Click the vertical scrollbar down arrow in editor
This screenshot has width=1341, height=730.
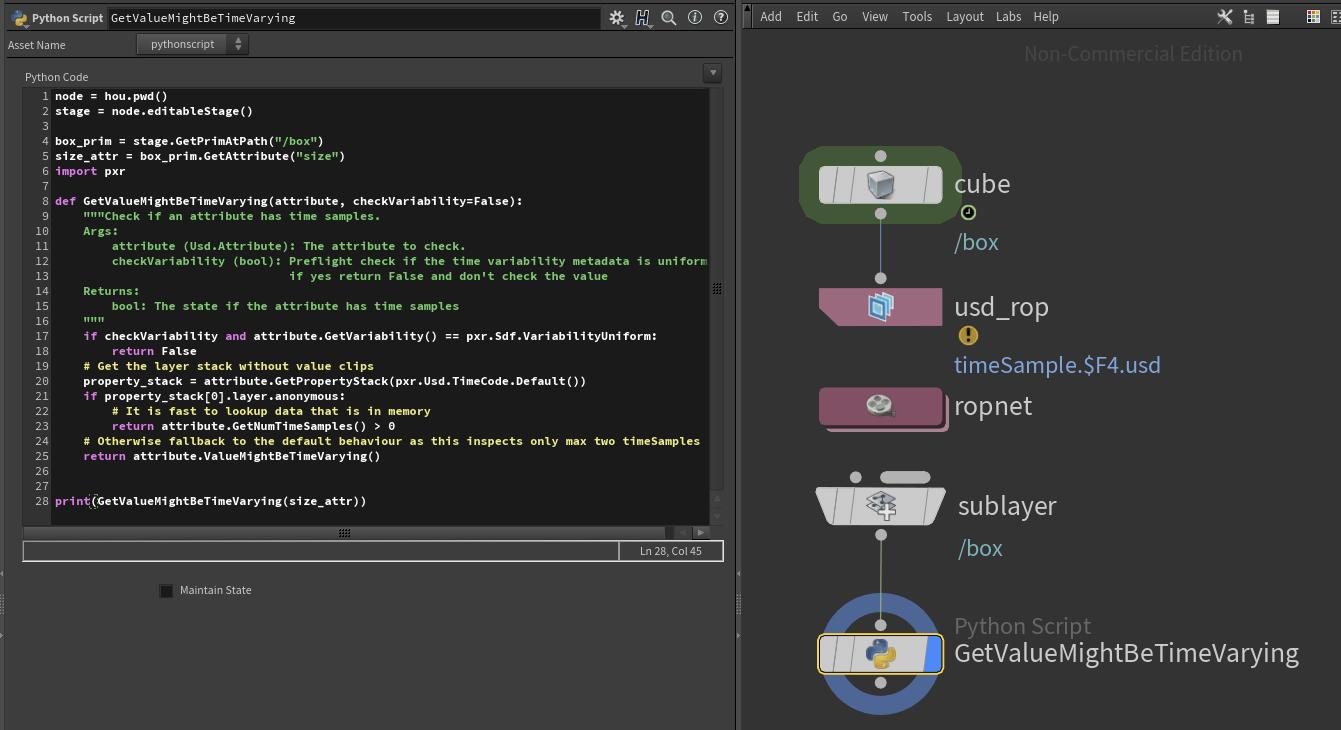click(x=716, y=514)
